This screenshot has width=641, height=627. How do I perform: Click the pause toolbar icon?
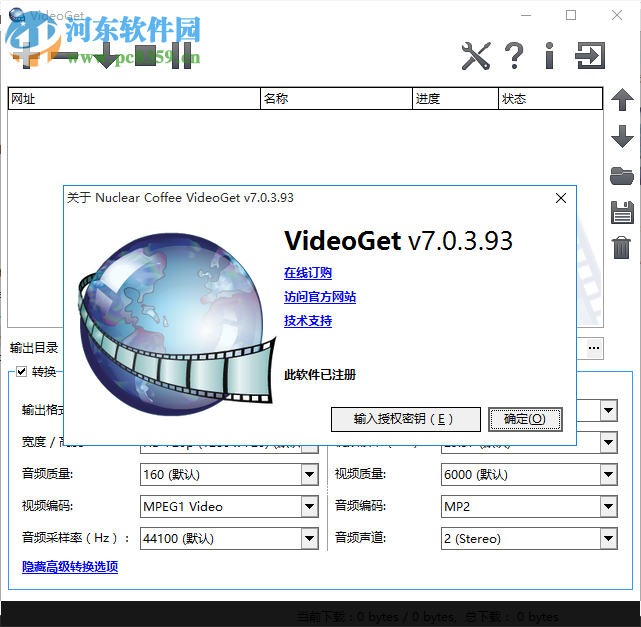click(182, 56)
